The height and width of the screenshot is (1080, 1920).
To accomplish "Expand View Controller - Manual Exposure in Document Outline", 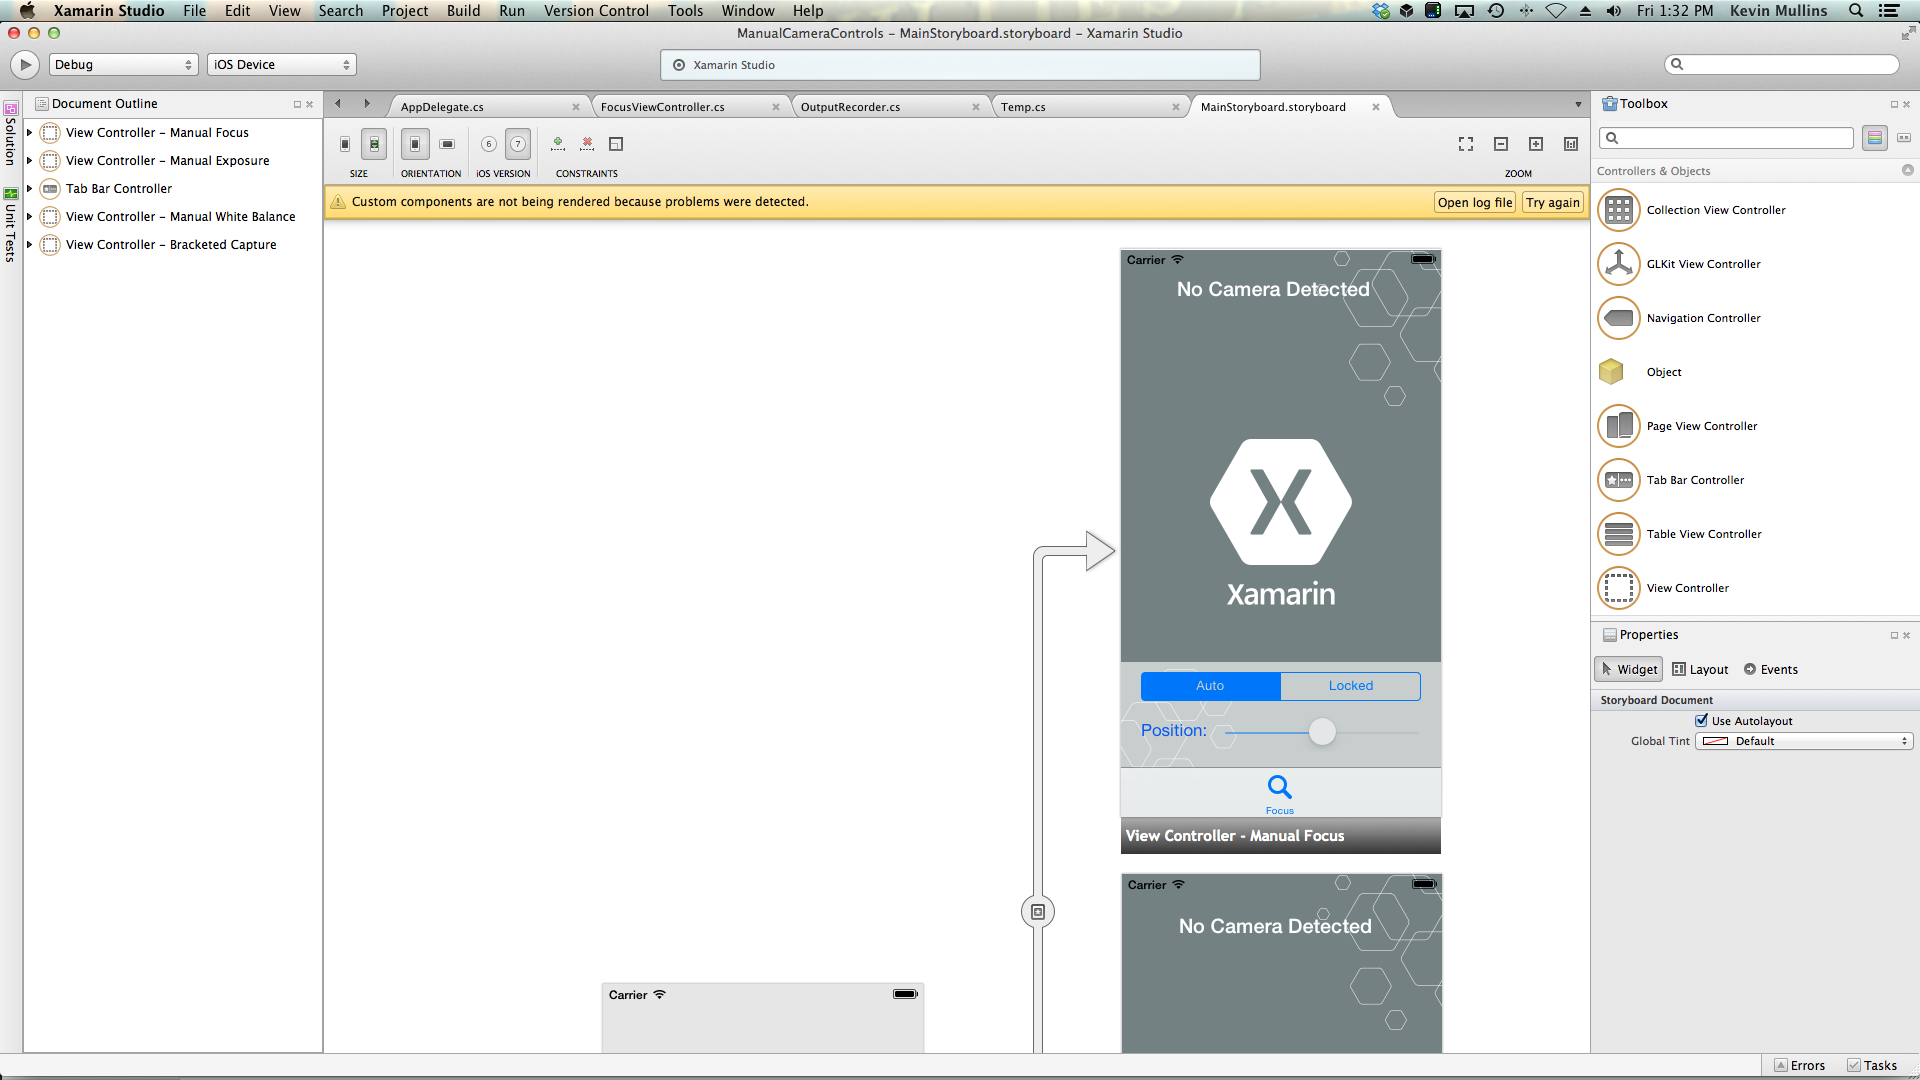I will tap(29, 160).
